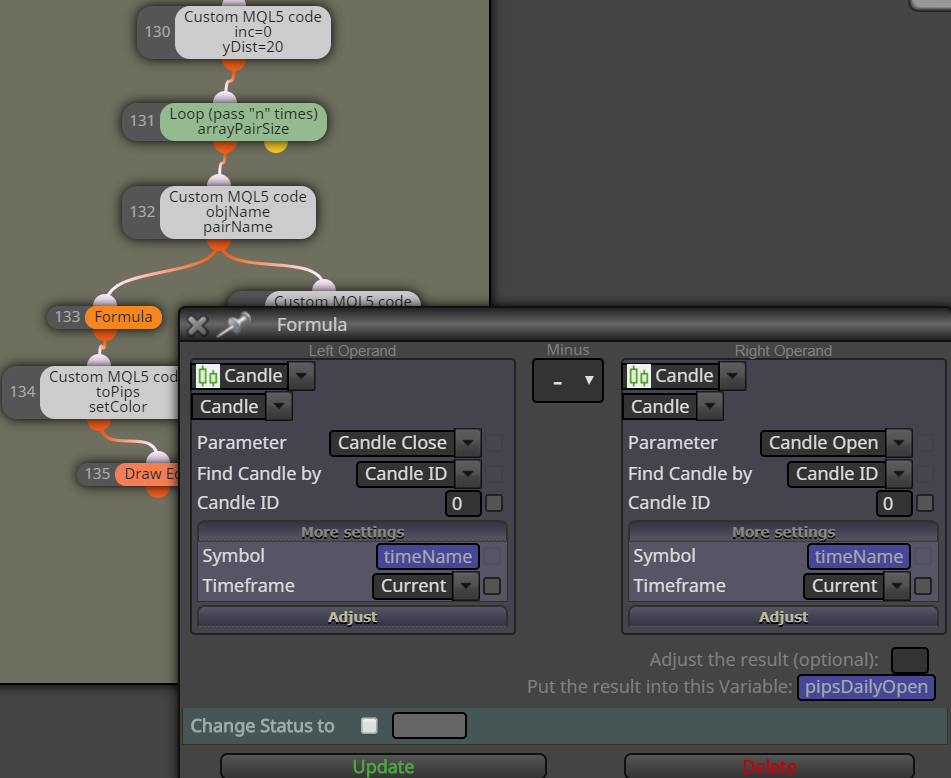Open Candle Open parameter dropdown

(x=899, y=443)
